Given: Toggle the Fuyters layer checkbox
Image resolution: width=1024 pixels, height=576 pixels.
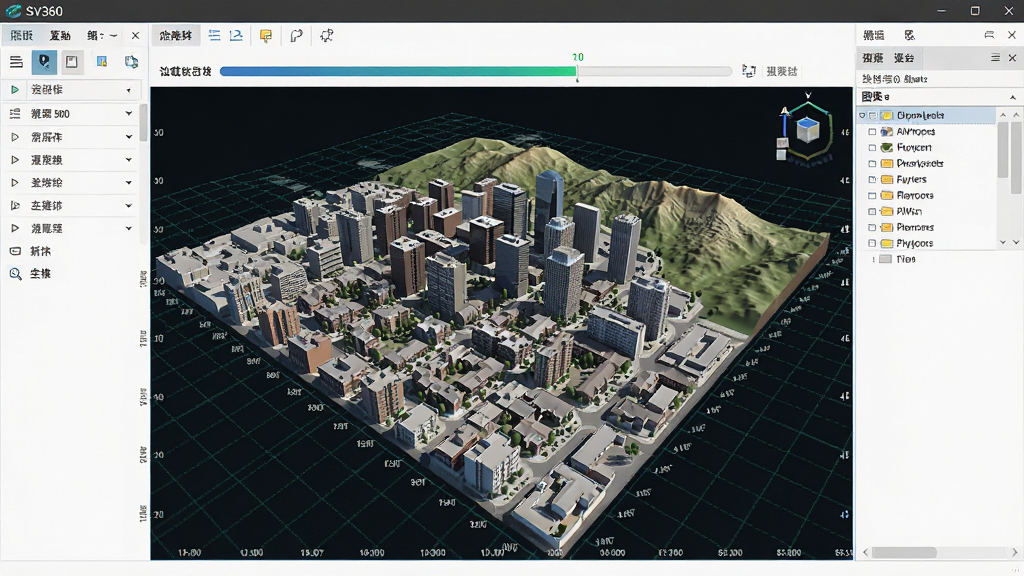Looking at the screenshot, I should [872, 180].
